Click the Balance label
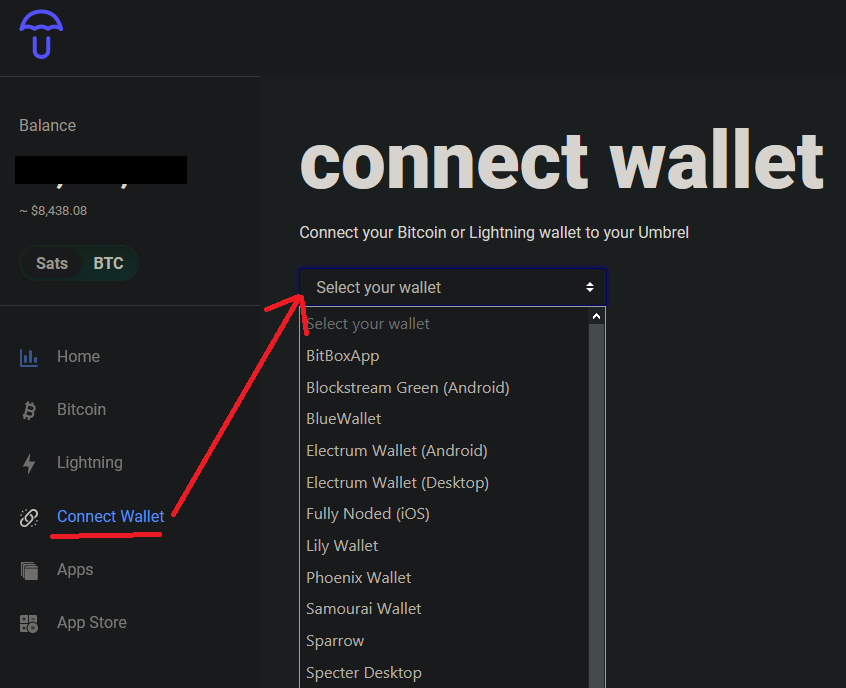The width and height of the screenshot is (846, 688). click(x=47, y=126)
